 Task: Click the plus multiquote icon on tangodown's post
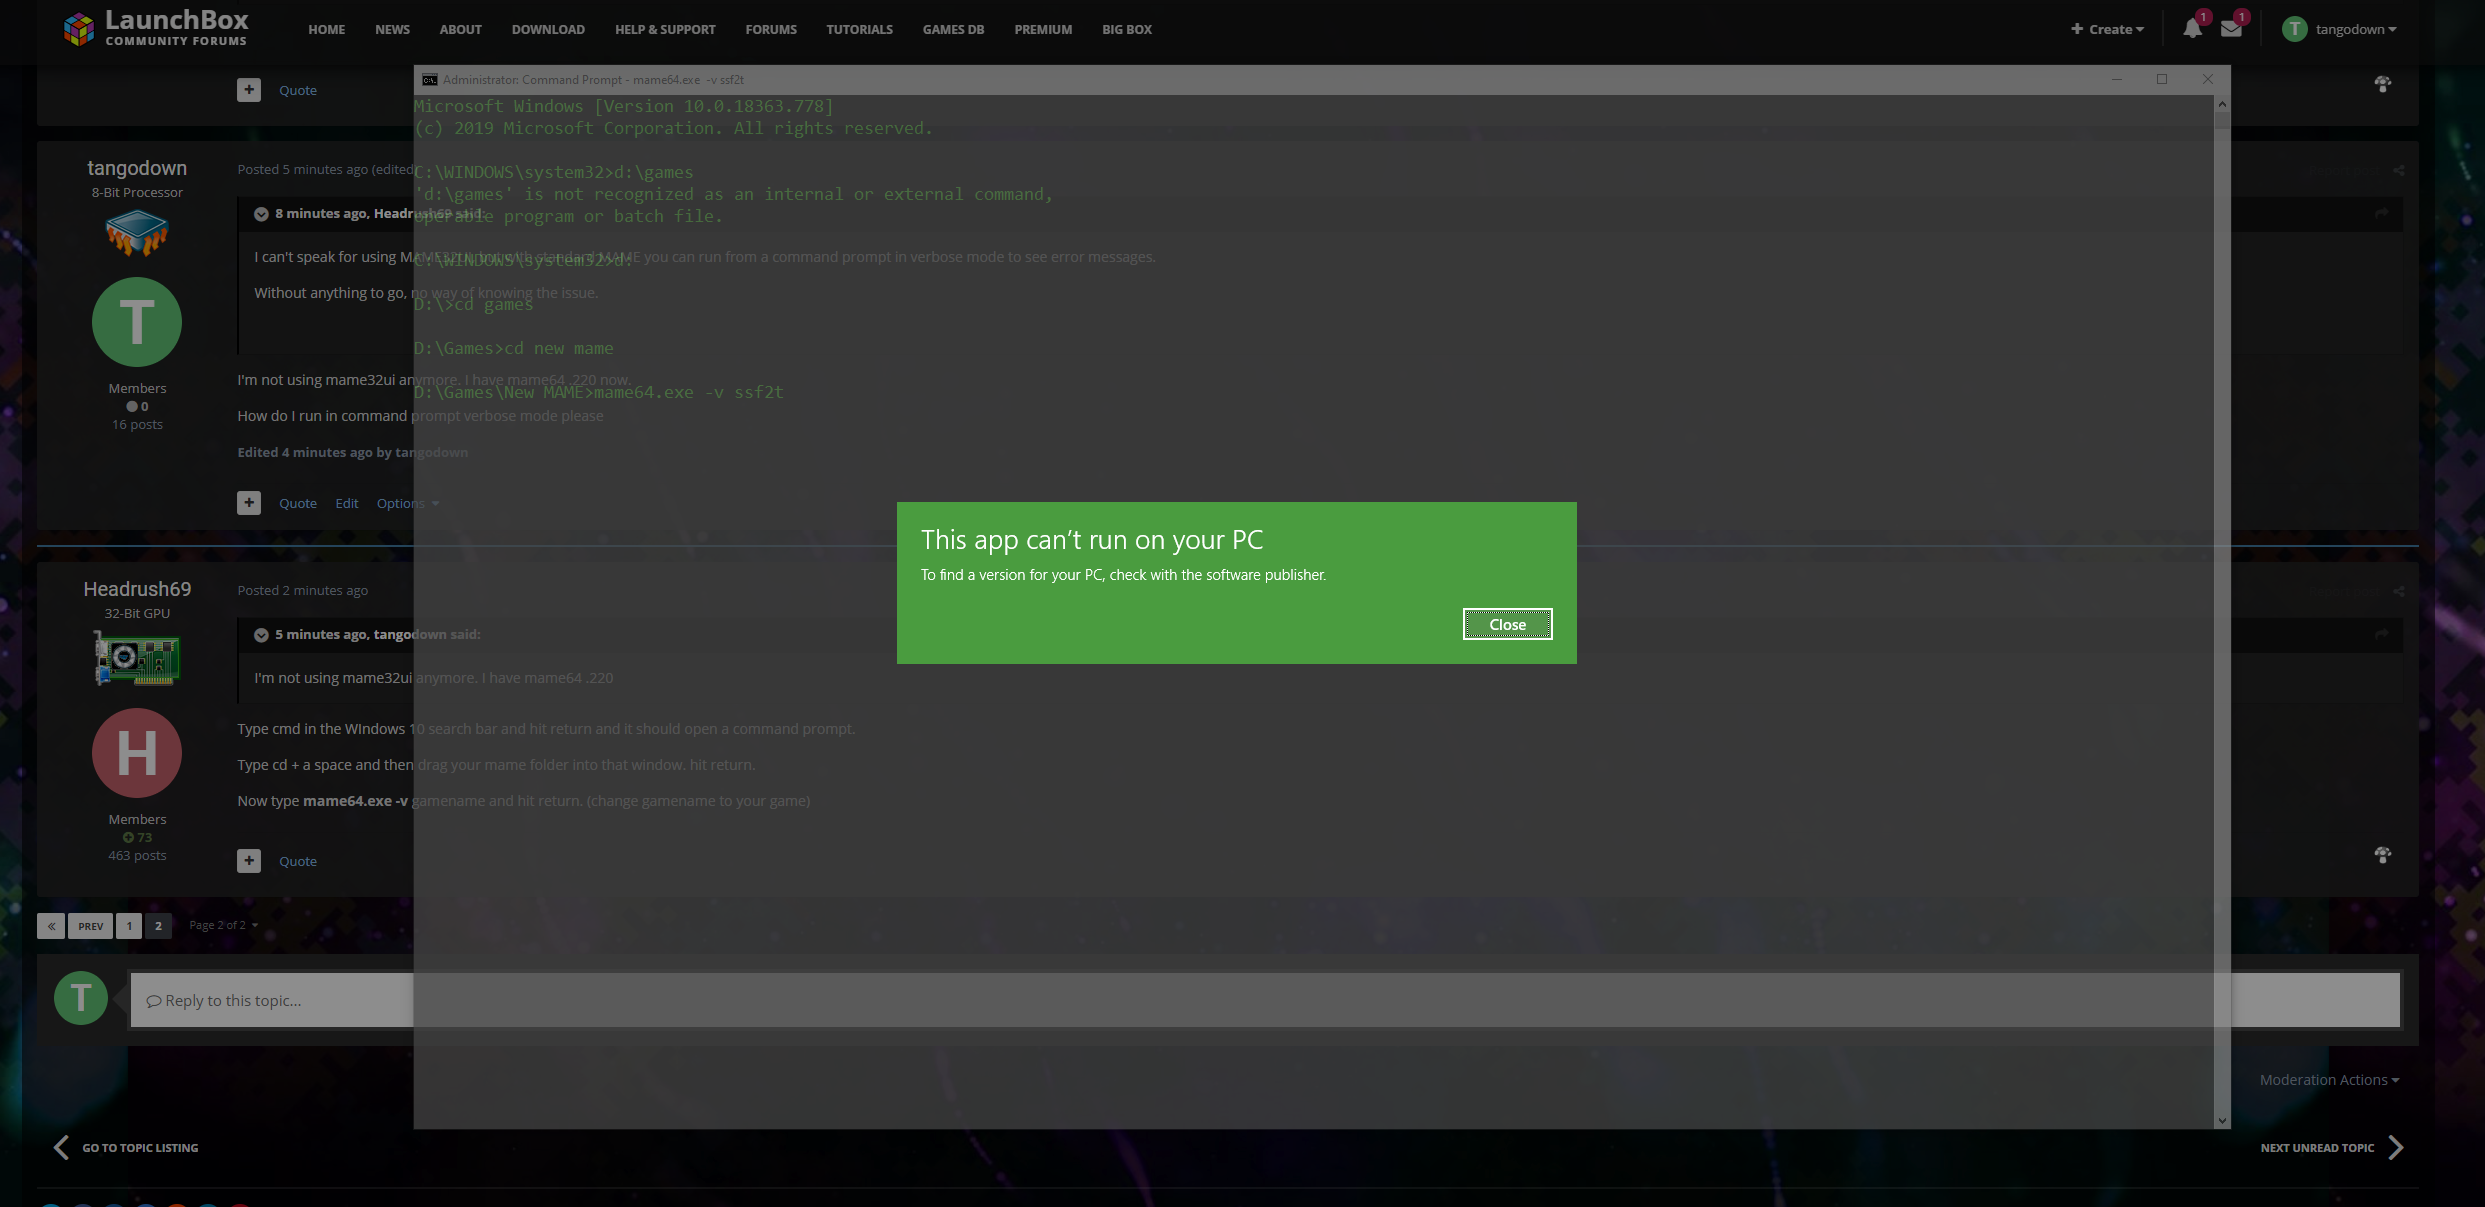[x=249, y=503]
